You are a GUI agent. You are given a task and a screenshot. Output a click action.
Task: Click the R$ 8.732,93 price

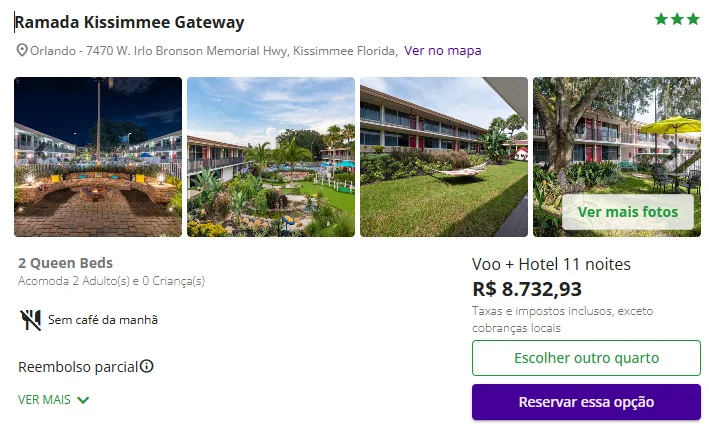click(527, 289)
